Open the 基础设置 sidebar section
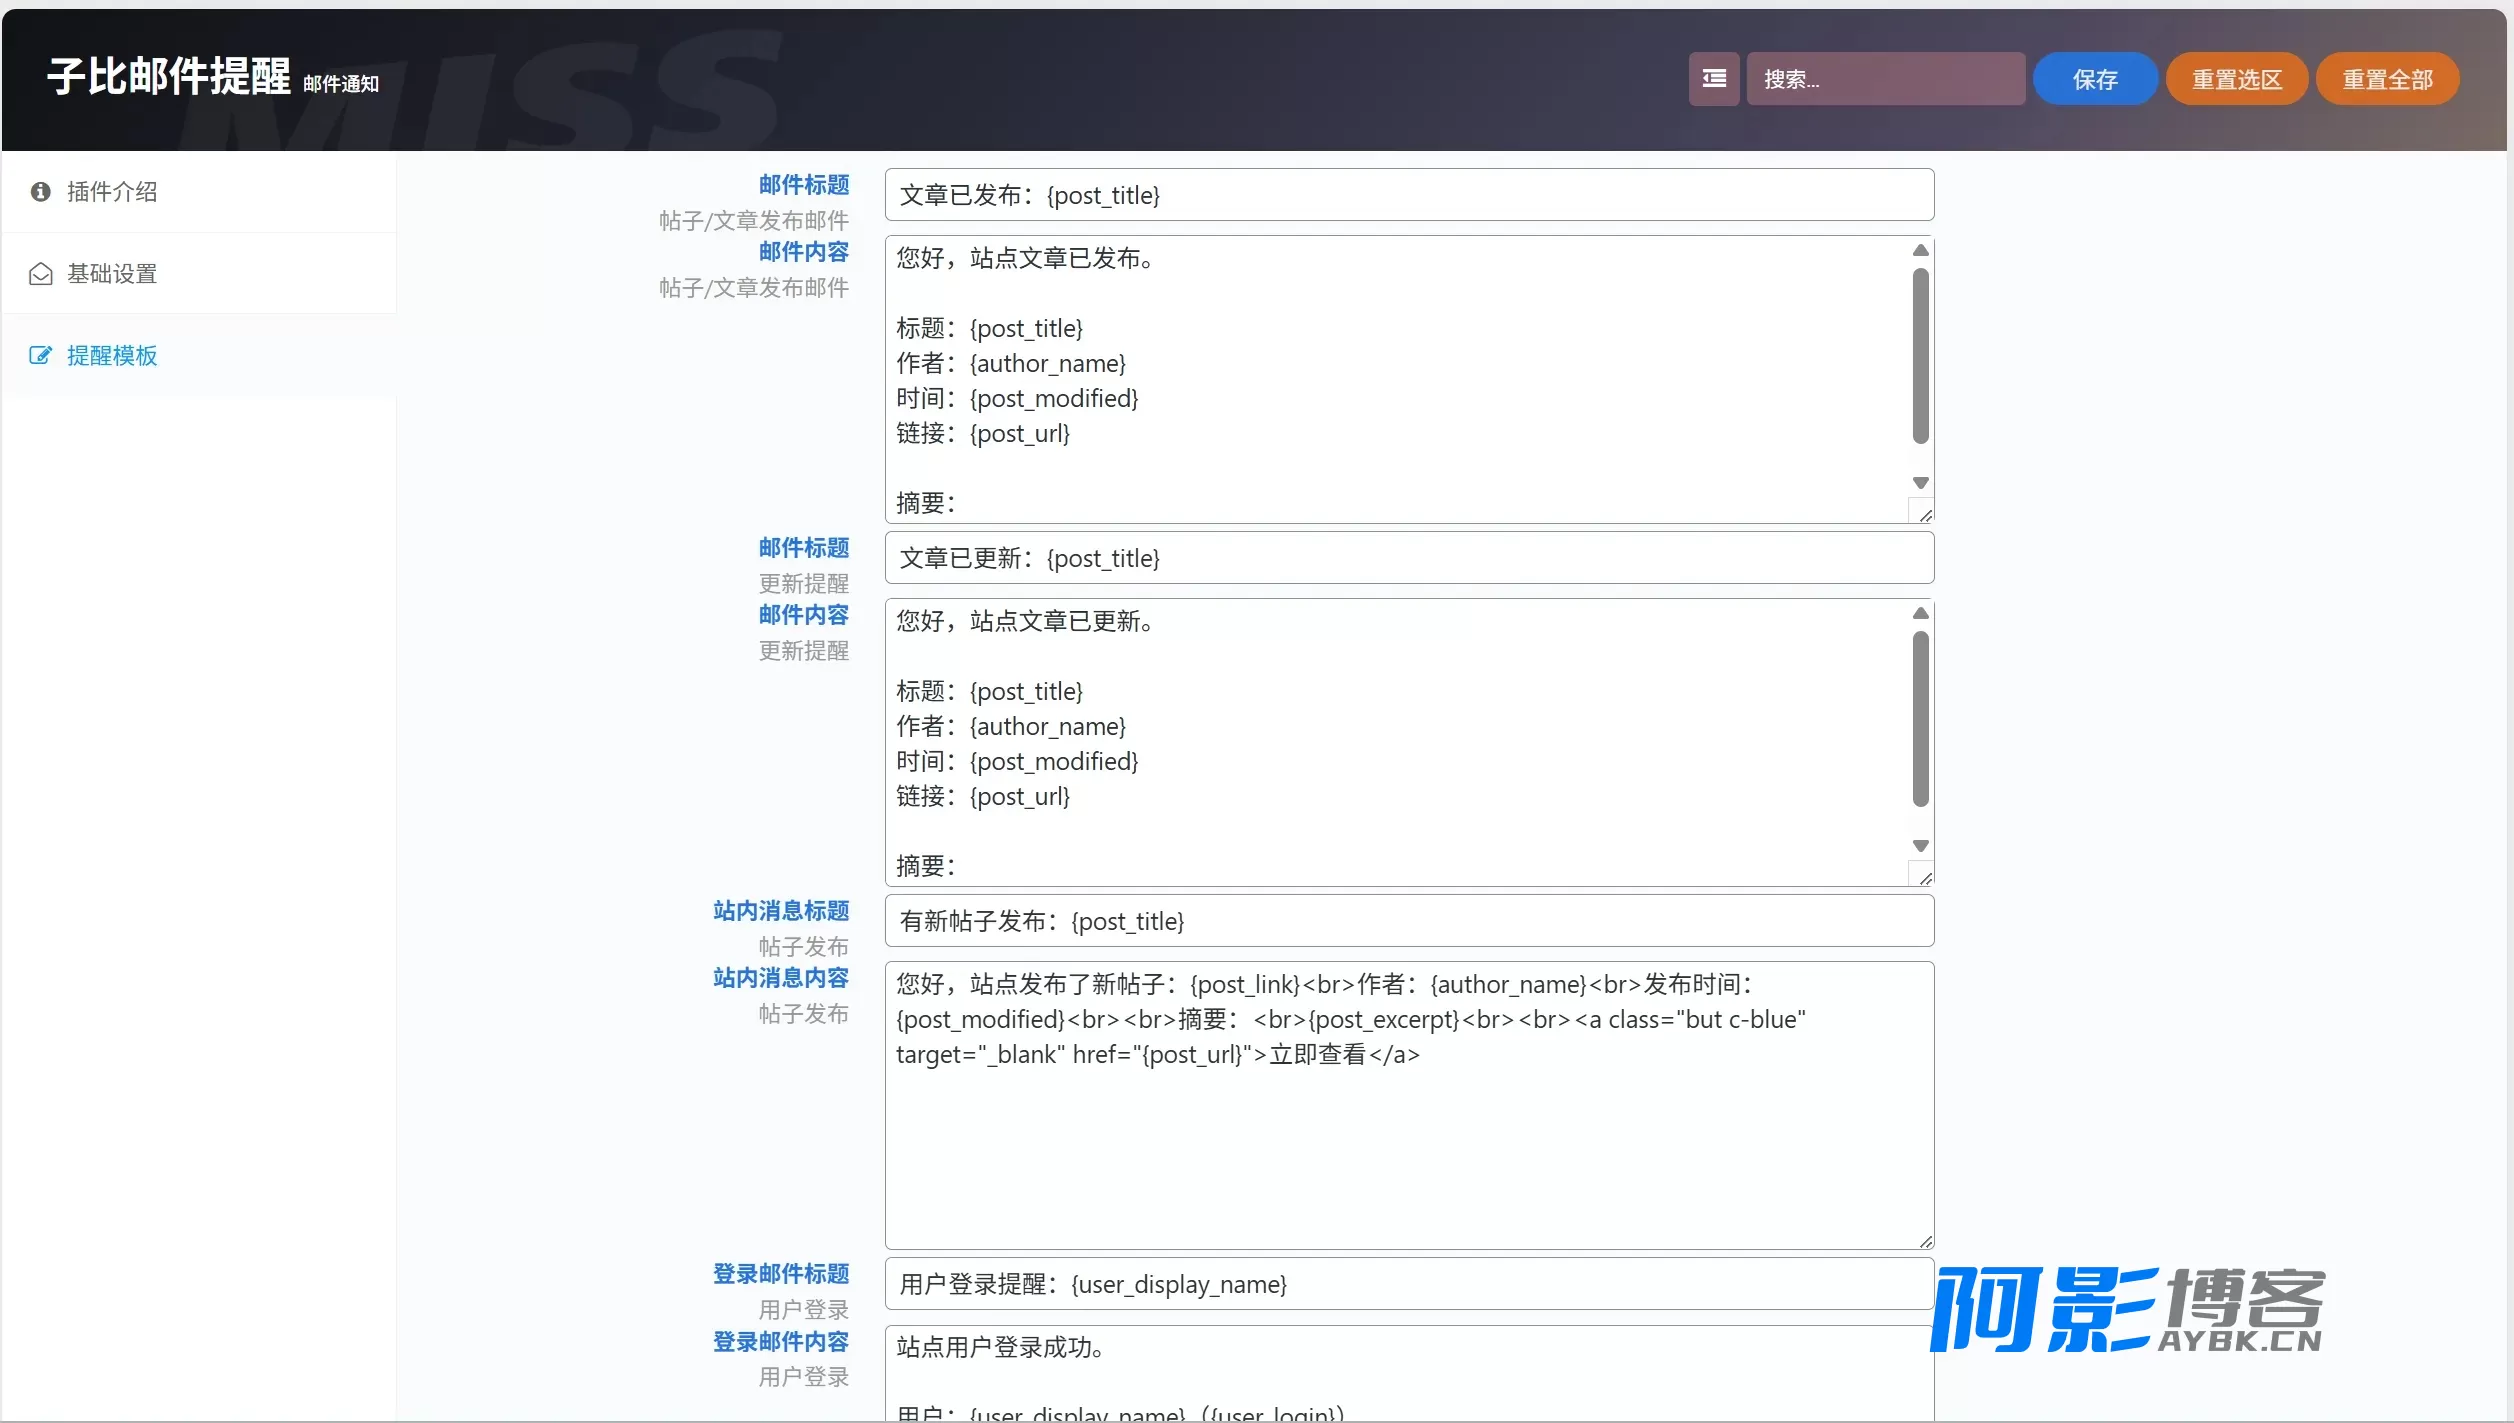This screenshot has height=1423, width=2514. (x=199, y=274)
